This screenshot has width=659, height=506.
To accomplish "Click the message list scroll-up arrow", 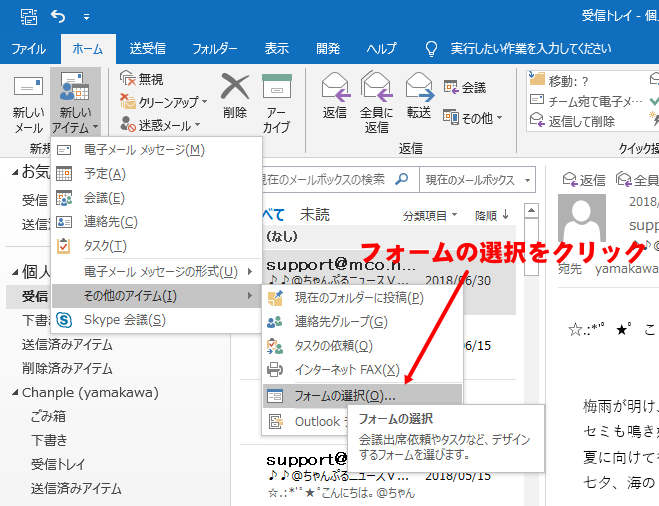I will [531, 210].
